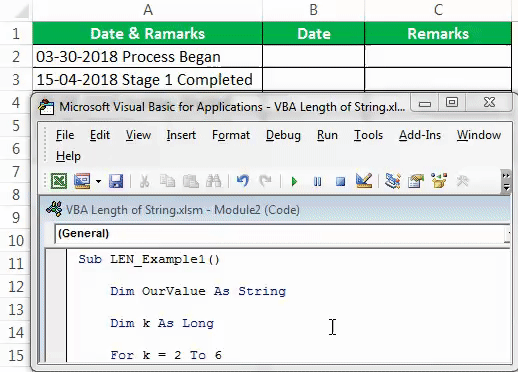Click the Module2 code window icon
The width and height of the screenshot is (518, 372).
point(54,210)
